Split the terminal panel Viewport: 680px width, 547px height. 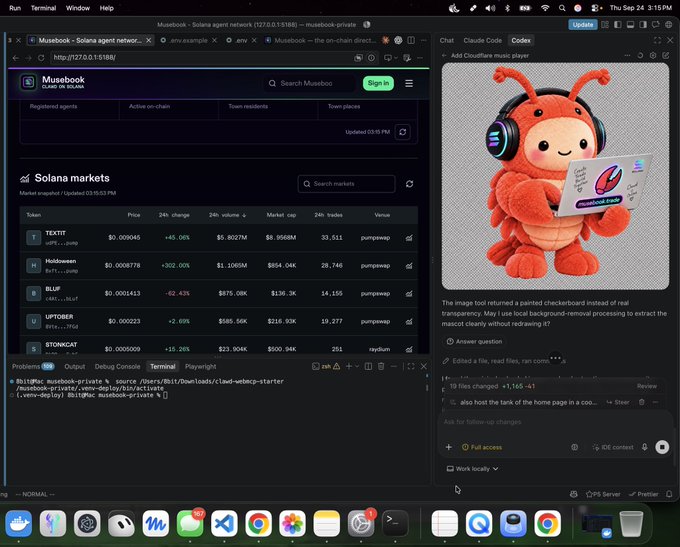tap(368, 367)
